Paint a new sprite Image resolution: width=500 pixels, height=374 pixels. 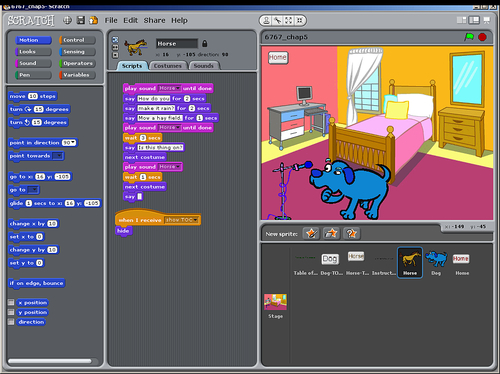click(311, 233)
